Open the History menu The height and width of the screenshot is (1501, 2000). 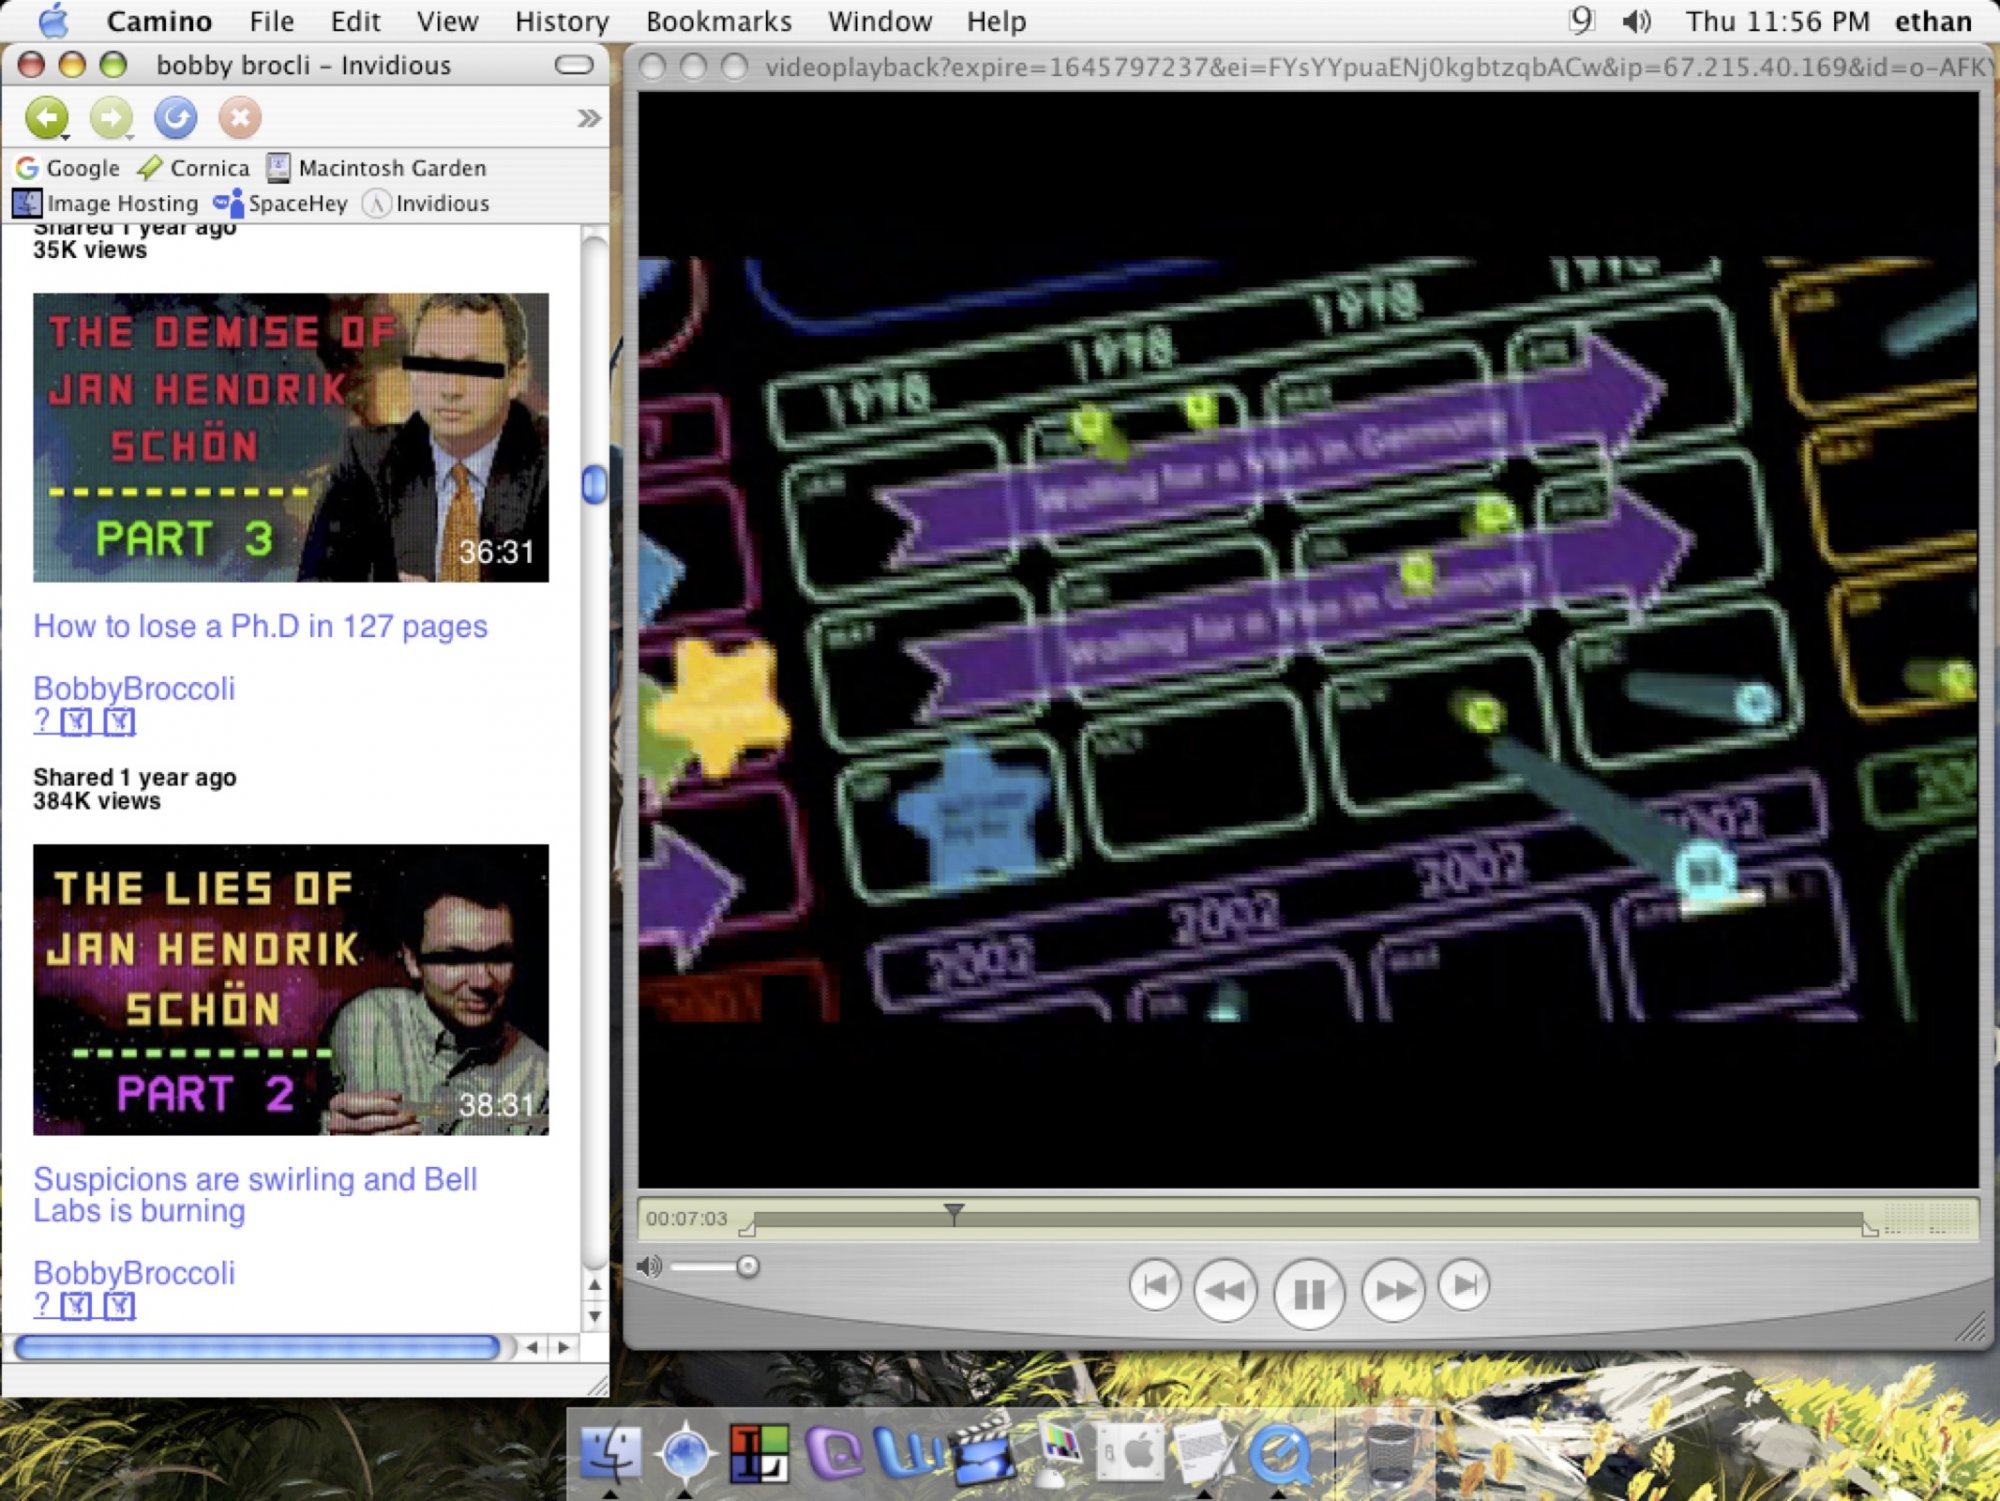click(x=561, y=21)
